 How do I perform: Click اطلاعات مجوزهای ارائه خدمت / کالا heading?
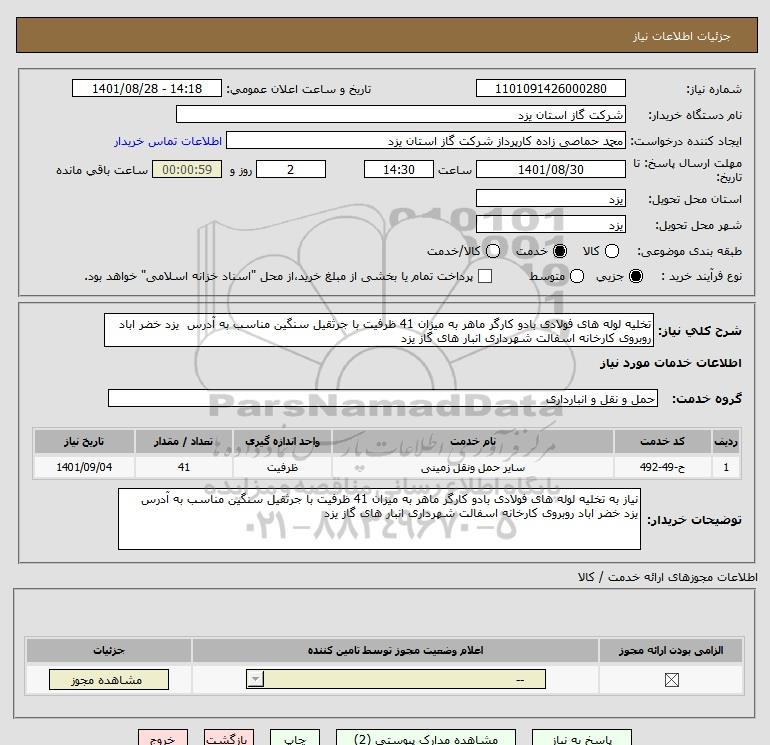[667, 577]
